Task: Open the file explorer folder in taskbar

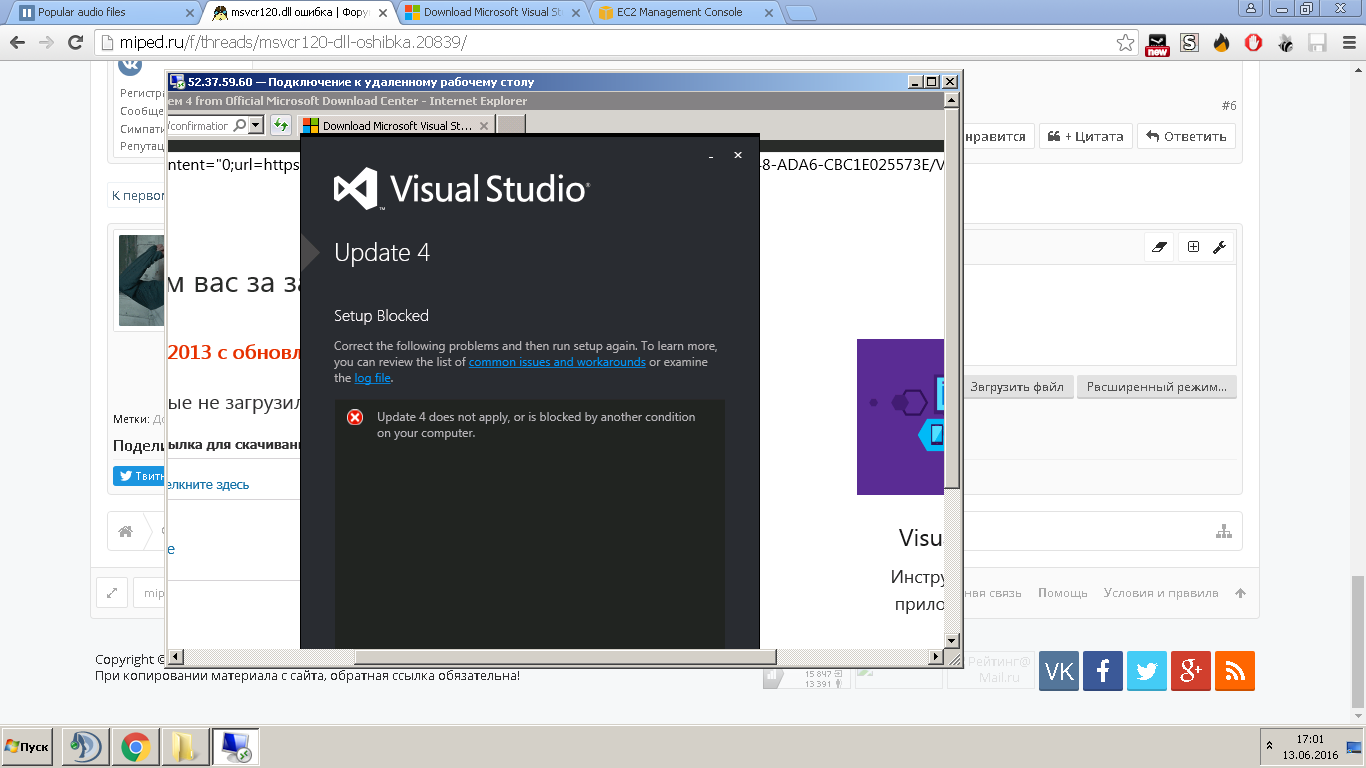Action: [185, 747]
